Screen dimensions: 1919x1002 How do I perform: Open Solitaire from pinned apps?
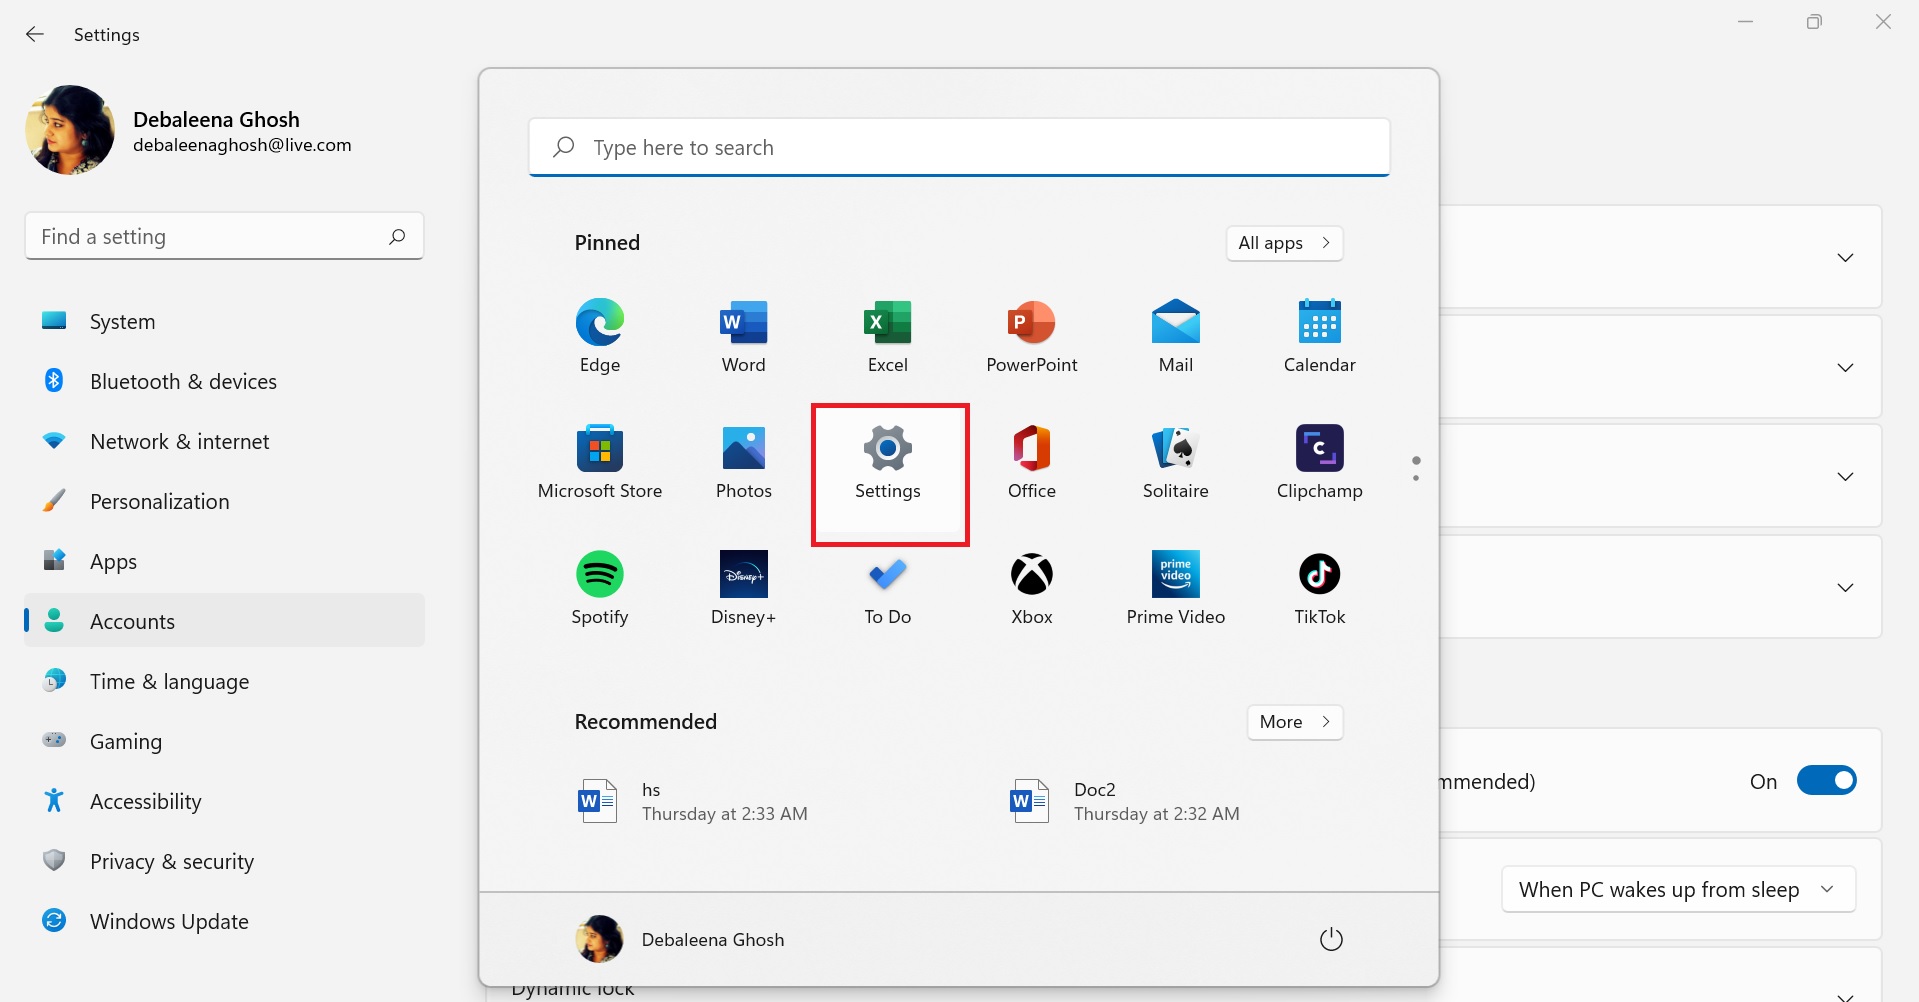[1176, 462]
